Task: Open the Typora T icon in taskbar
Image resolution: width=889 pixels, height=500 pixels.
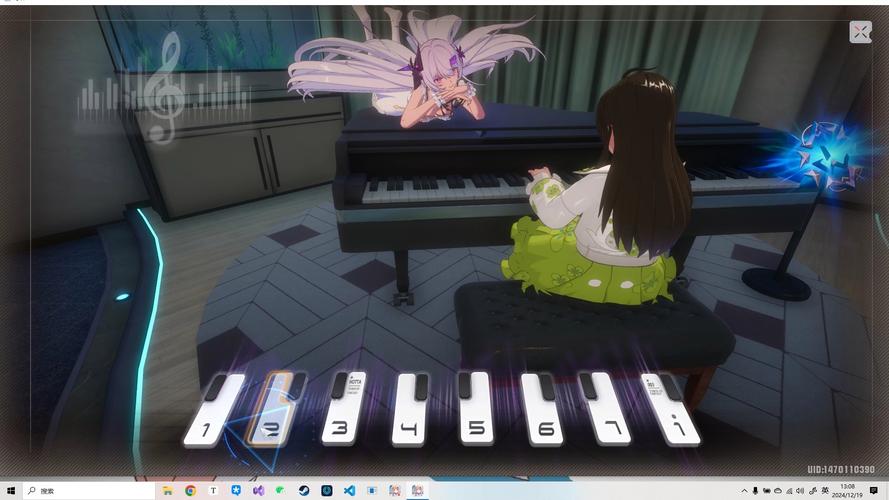Action: point(213,491)
